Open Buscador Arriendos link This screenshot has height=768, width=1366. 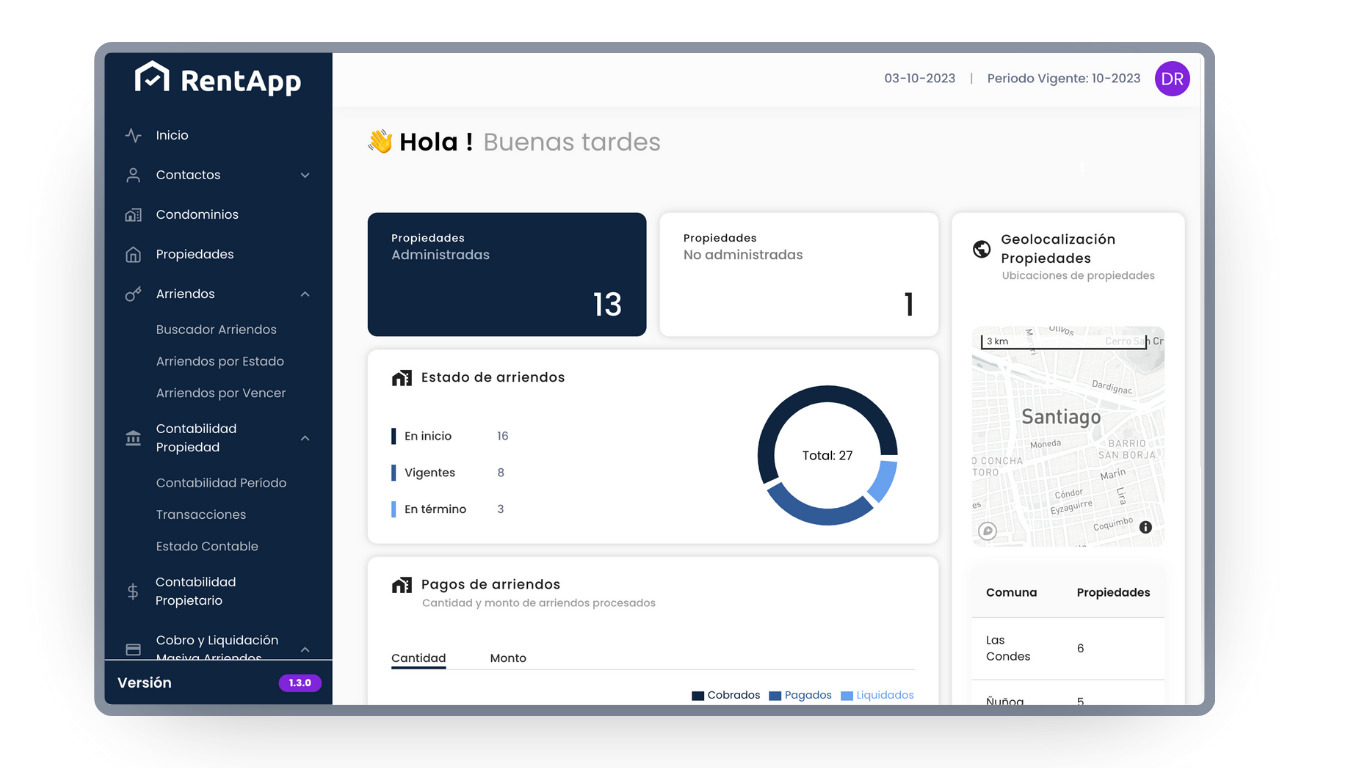tap(216, 329)
